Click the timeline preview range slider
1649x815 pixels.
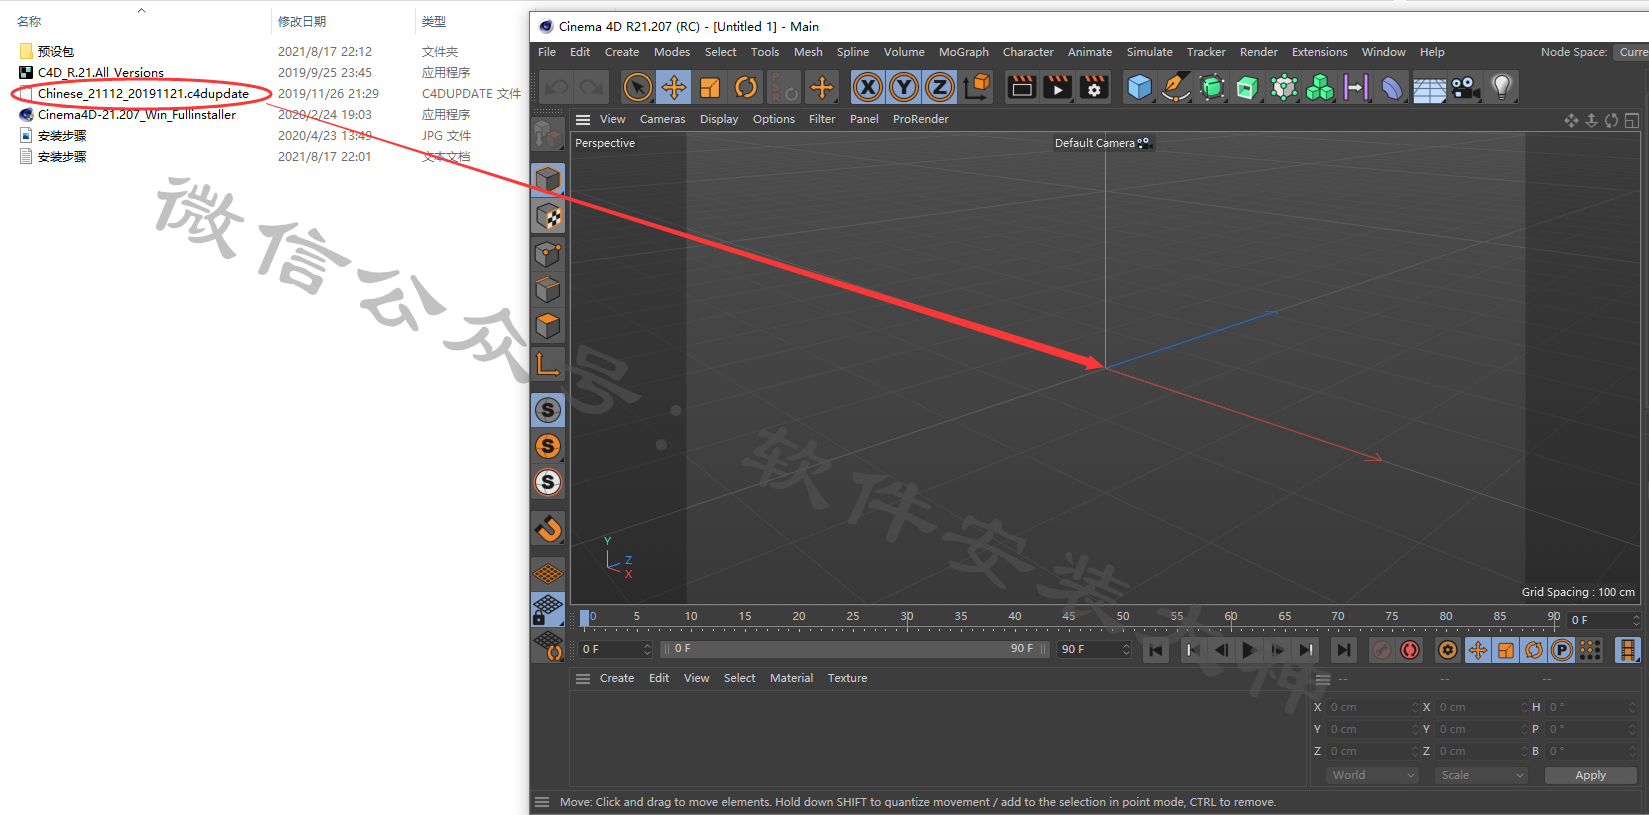[854, 649]
